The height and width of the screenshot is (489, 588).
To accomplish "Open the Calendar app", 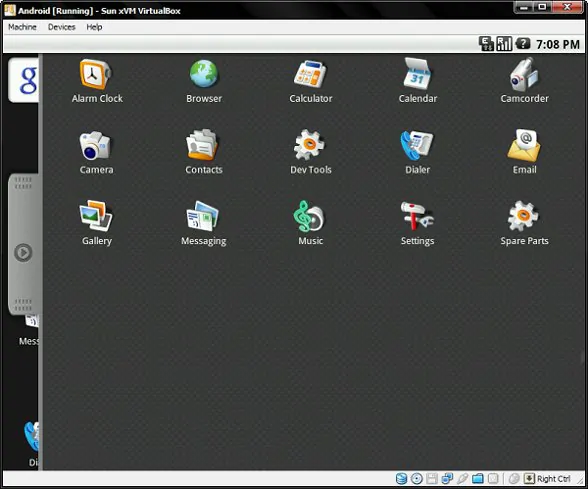I will (x=417, y=81).
